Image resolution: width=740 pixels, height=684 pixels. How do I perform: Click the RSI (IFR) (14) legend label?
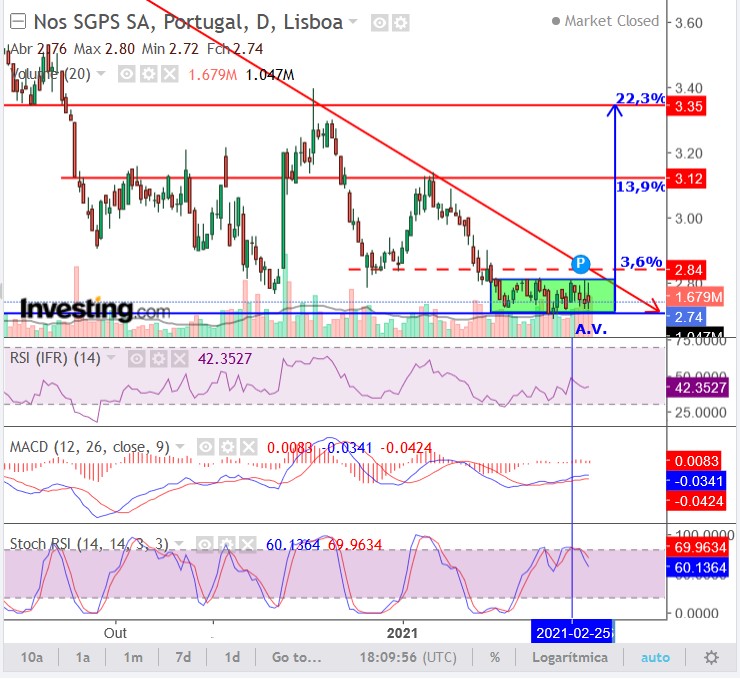pos(55,358)
